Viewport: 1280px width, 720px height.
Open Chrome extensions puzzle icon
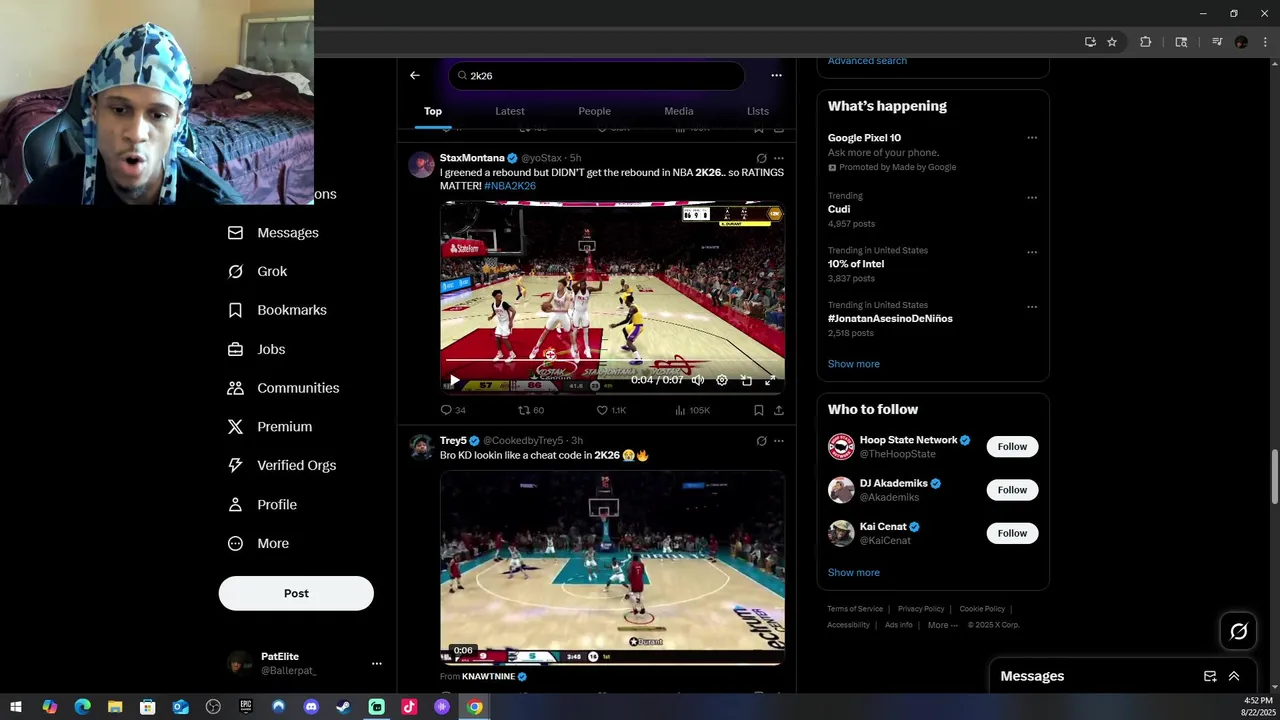(1146, 42)
